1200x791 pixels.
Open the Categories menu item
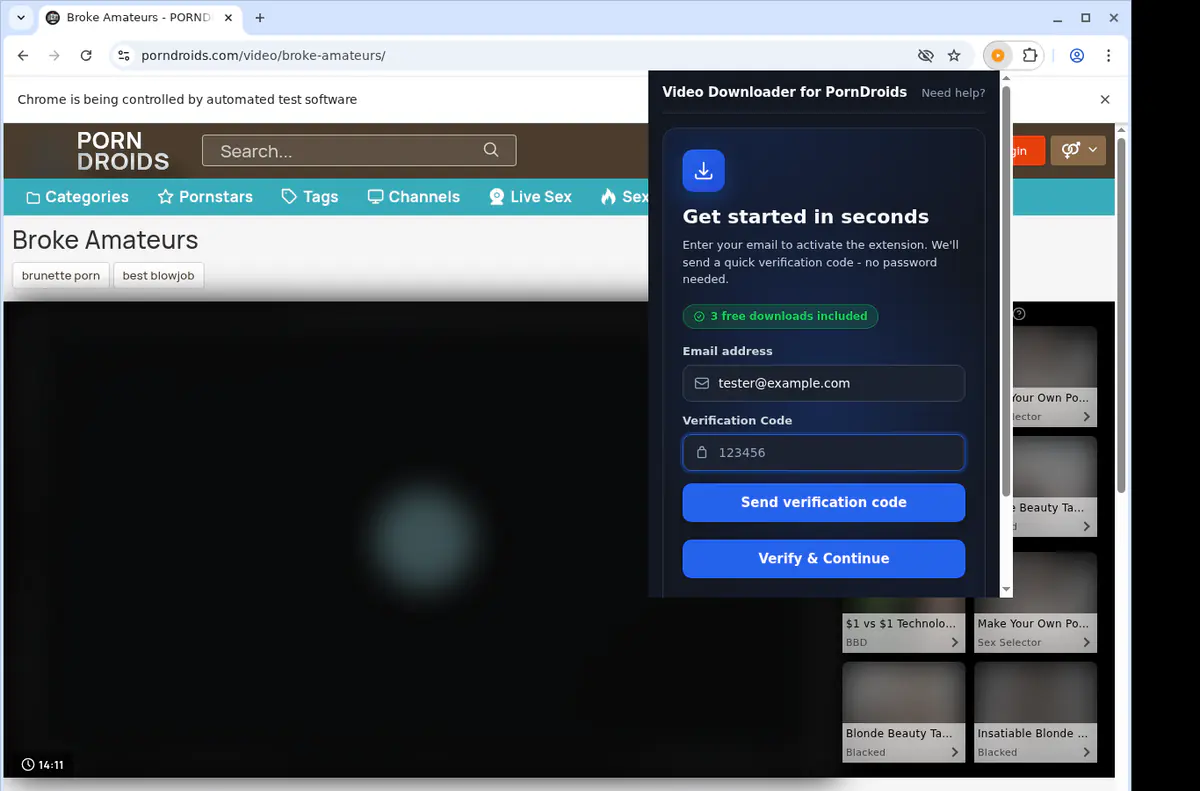pos(77,197)
